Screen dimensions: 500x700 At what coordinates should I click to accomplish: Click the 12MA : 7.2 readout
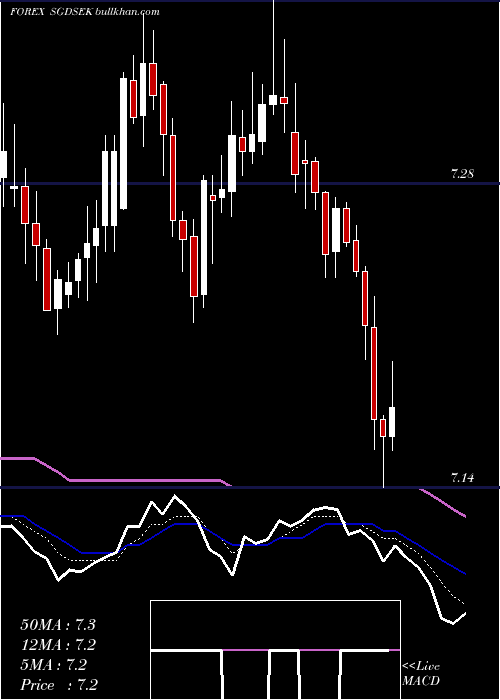coord(58,645)
